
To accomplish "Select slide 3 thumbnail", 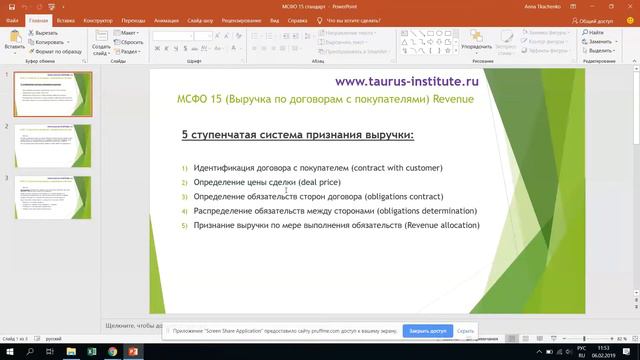I will (x=53, y=198).
